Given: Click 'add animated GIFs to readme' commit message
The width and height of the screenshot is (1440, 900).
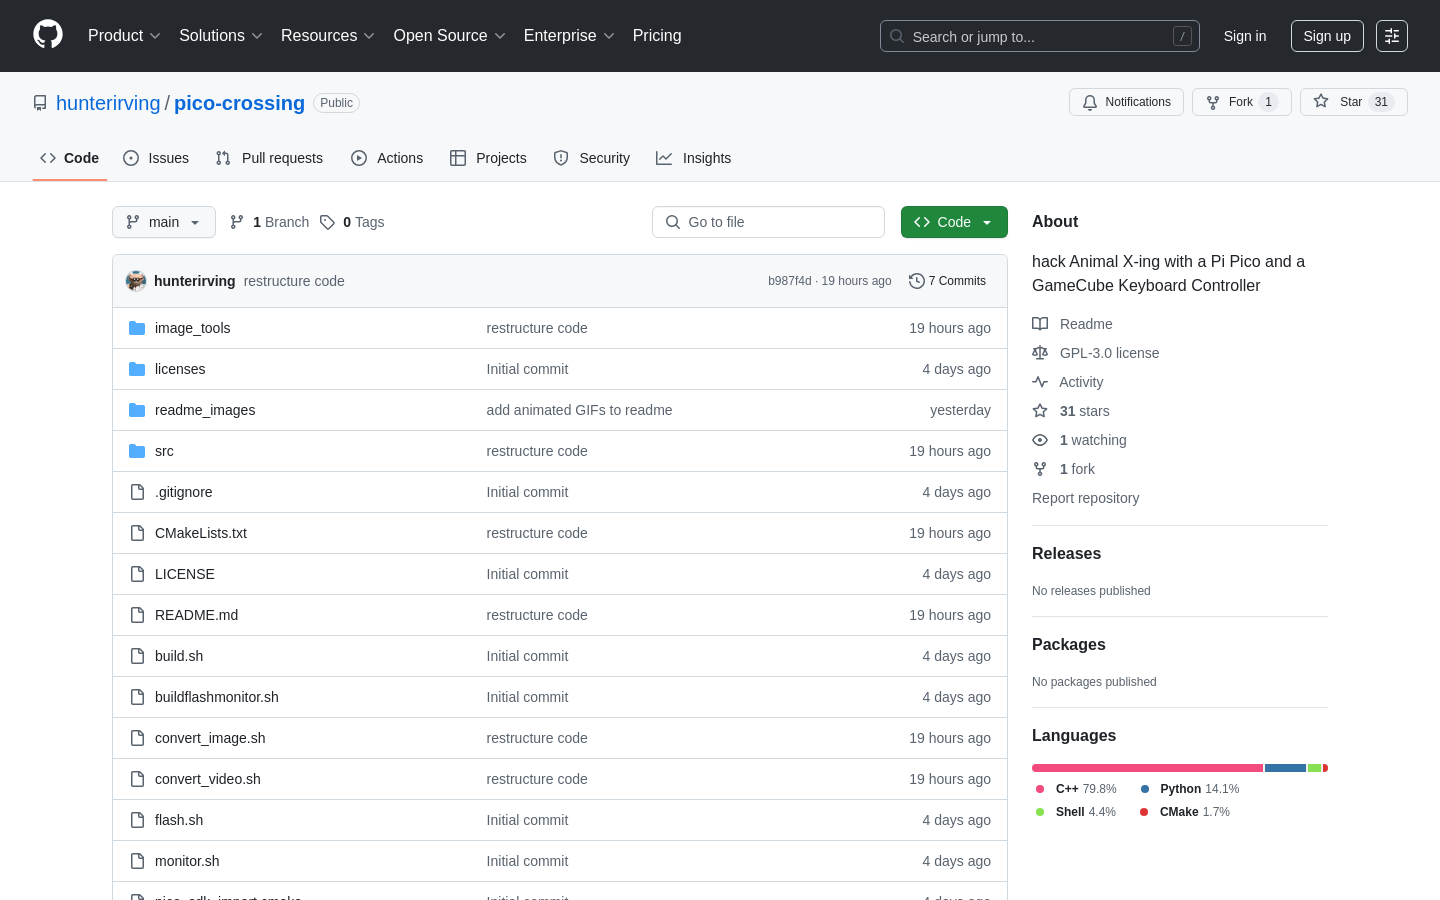Looking at the screenshot, I should click(579, 410).
